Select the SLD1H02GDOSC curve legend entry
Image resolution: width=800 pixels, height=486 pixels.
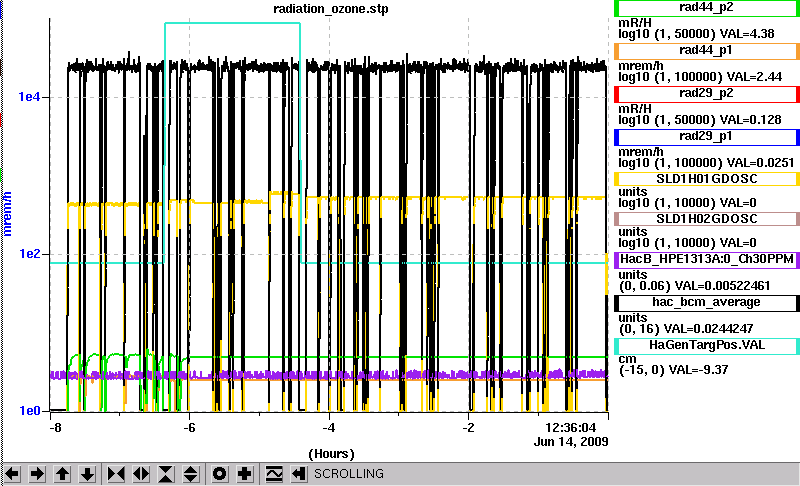coord(707,219)
